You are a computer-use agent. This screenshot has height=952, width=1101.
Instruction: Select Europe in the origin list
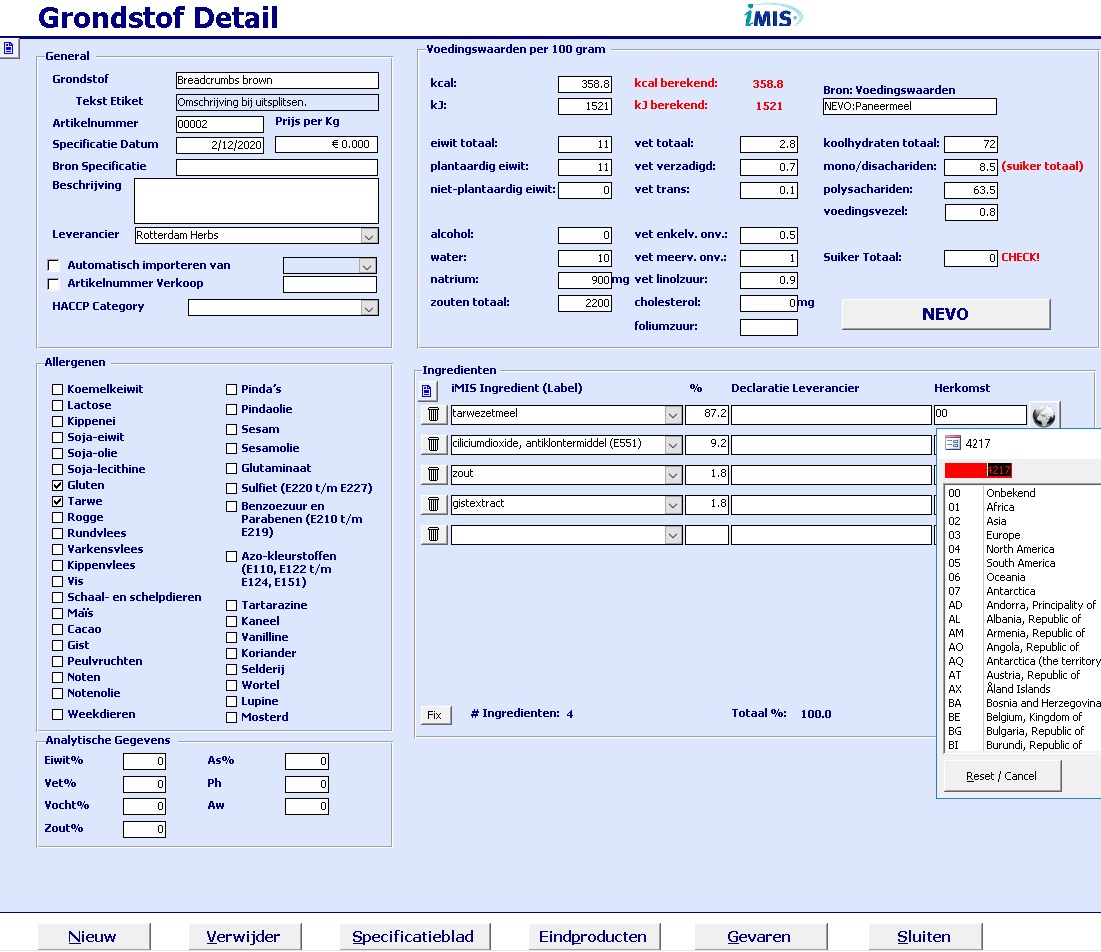point(1023,535)
